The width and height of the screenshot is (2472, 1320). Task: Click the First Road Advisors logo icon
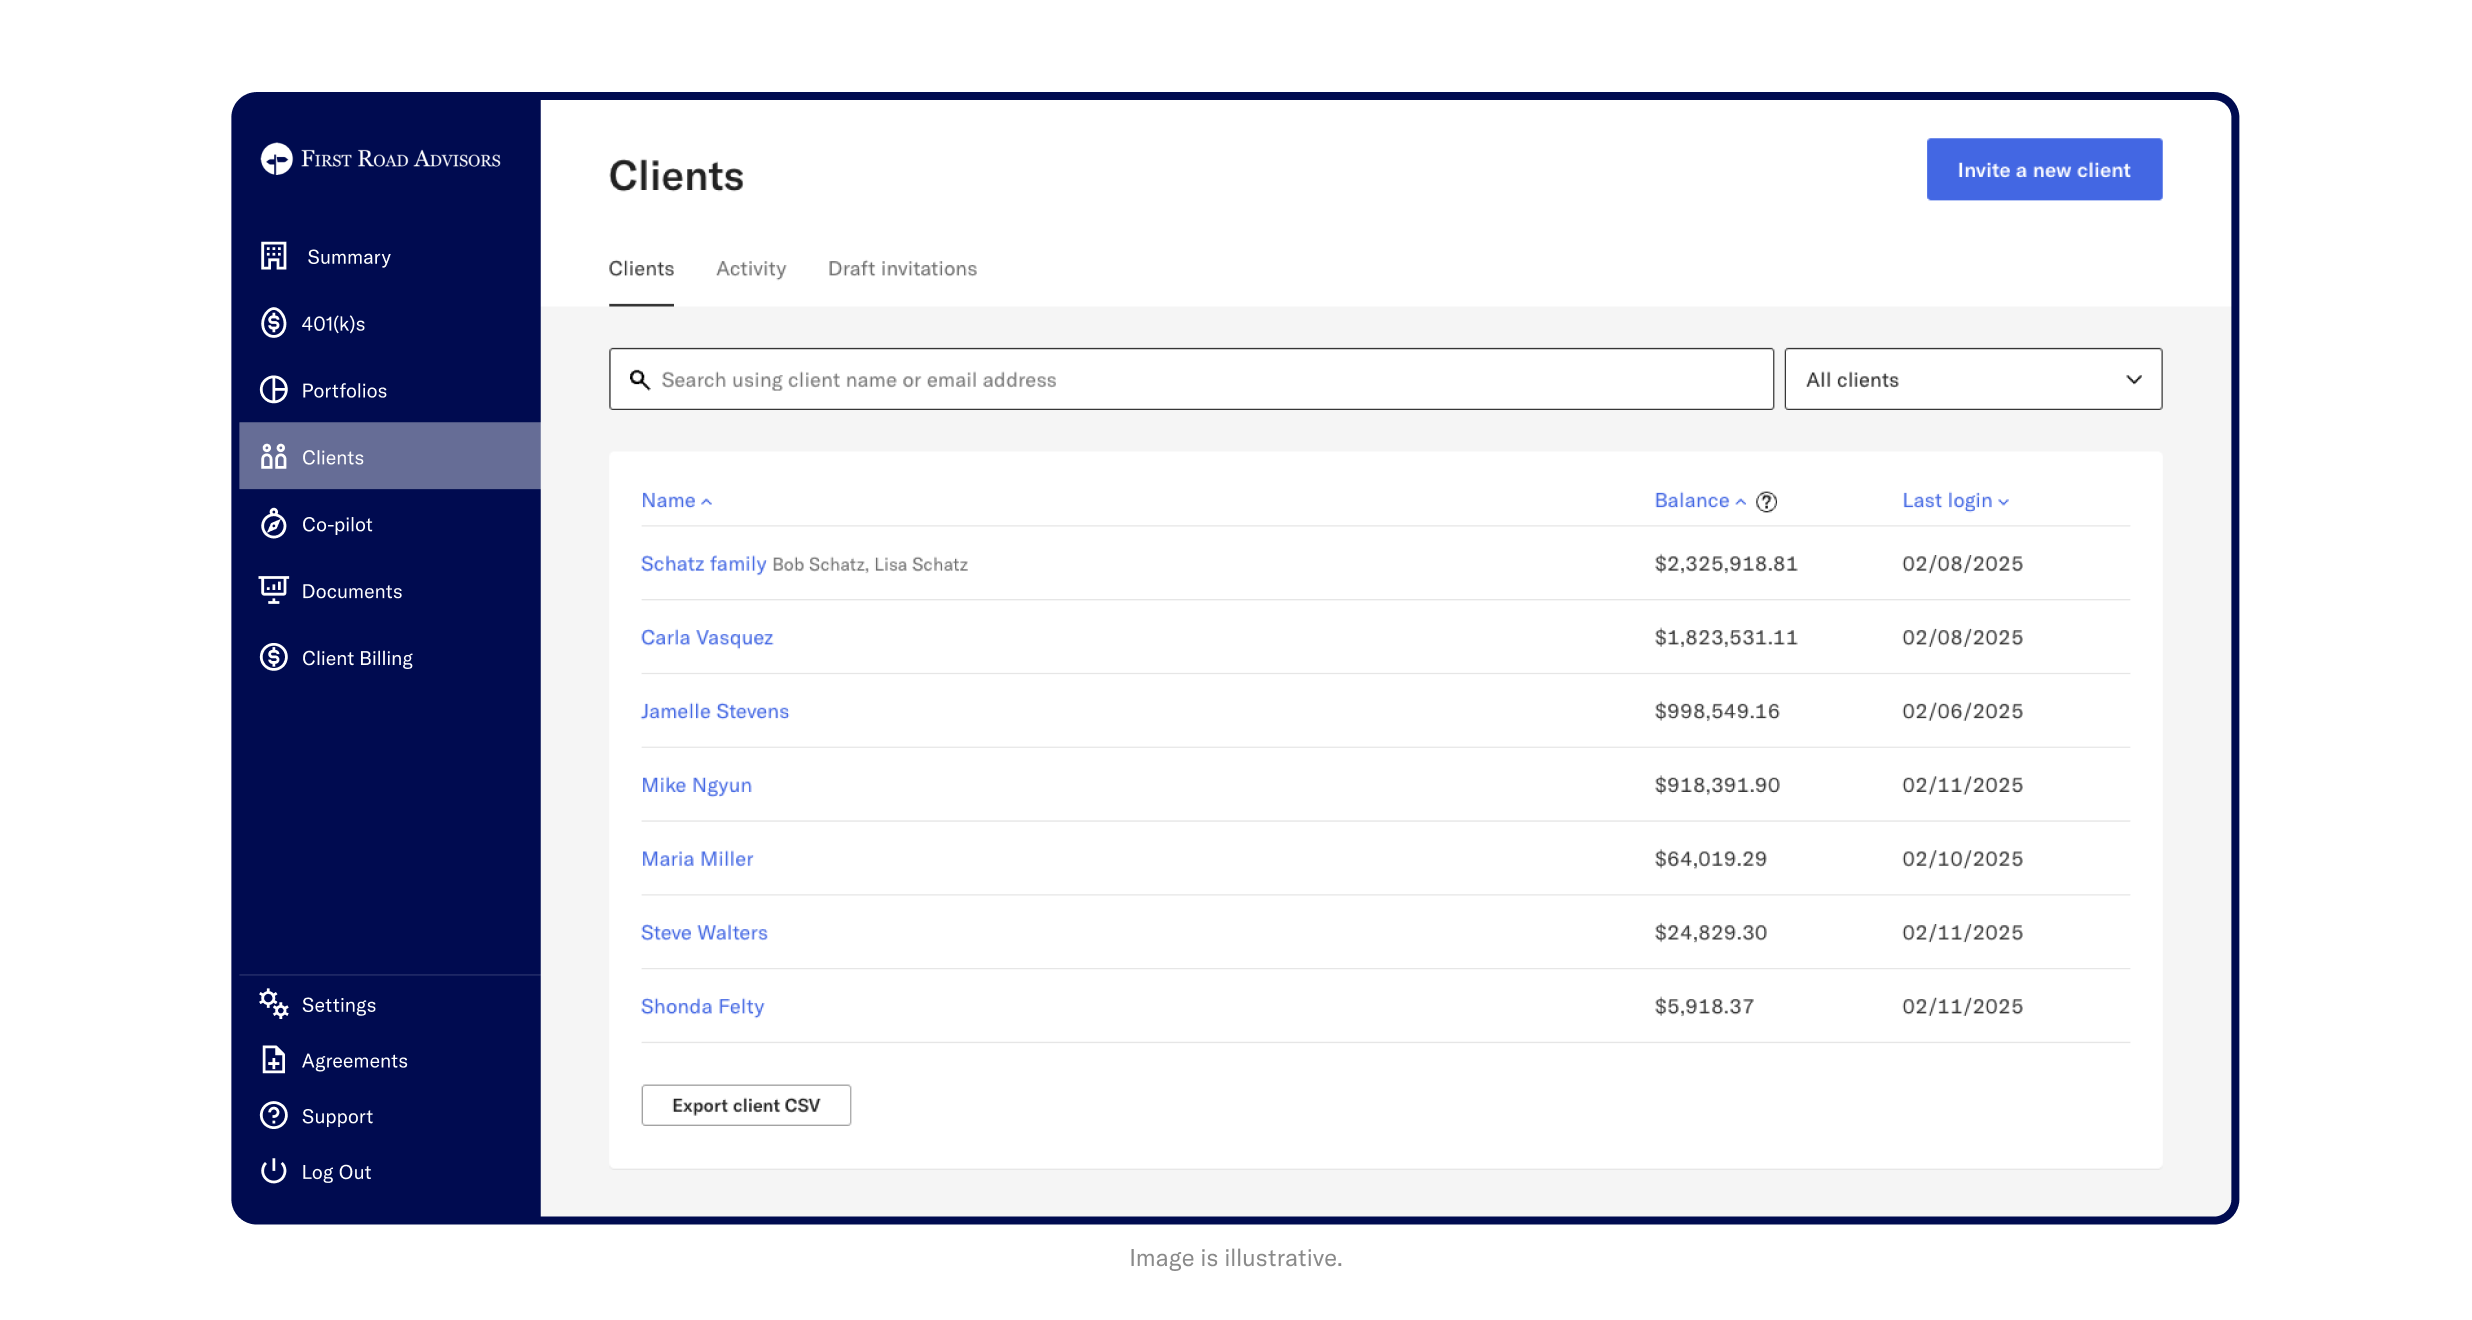276,159
